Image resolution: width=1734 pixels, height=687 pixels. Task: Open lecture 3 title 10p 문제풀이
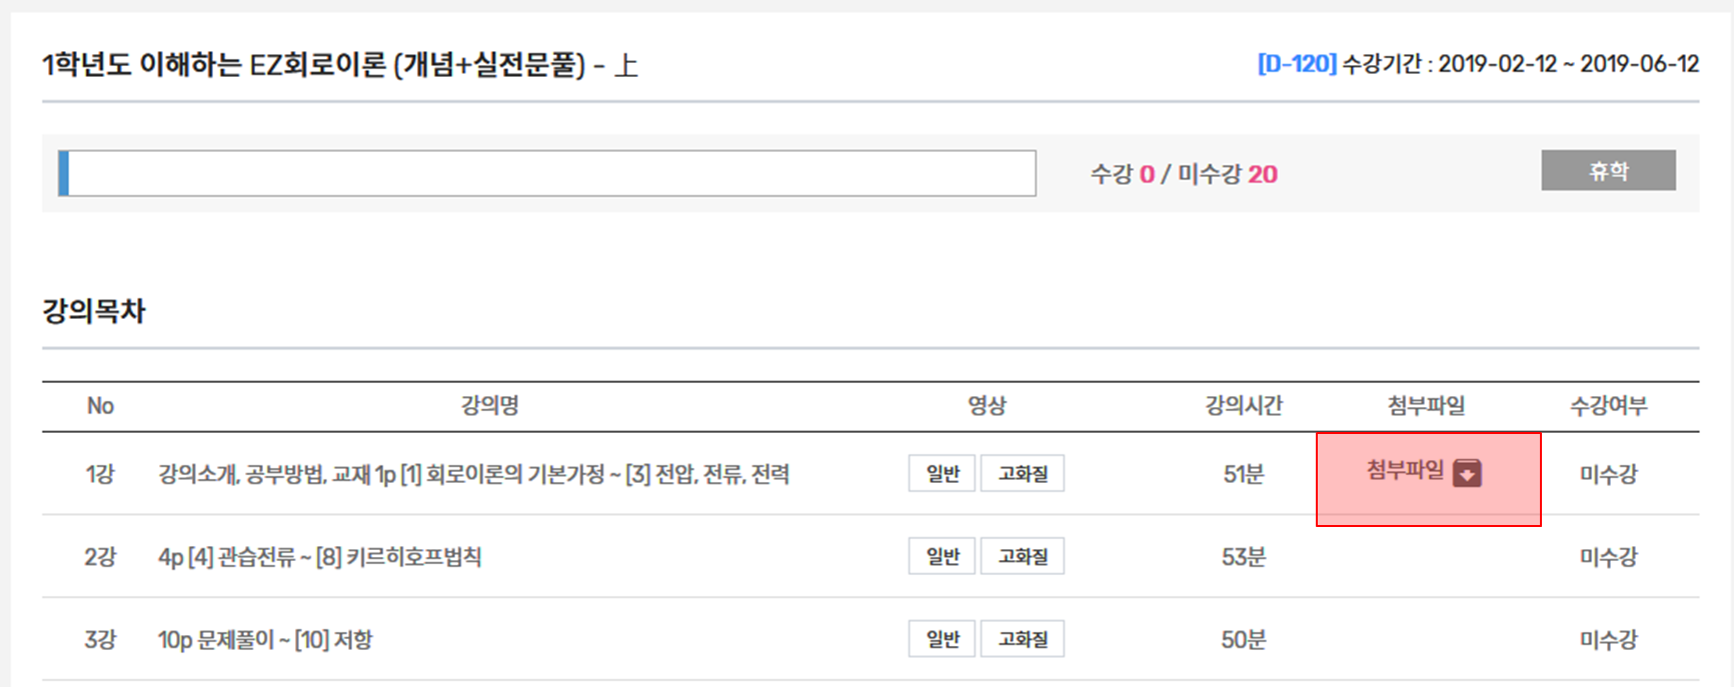point(265,640)
